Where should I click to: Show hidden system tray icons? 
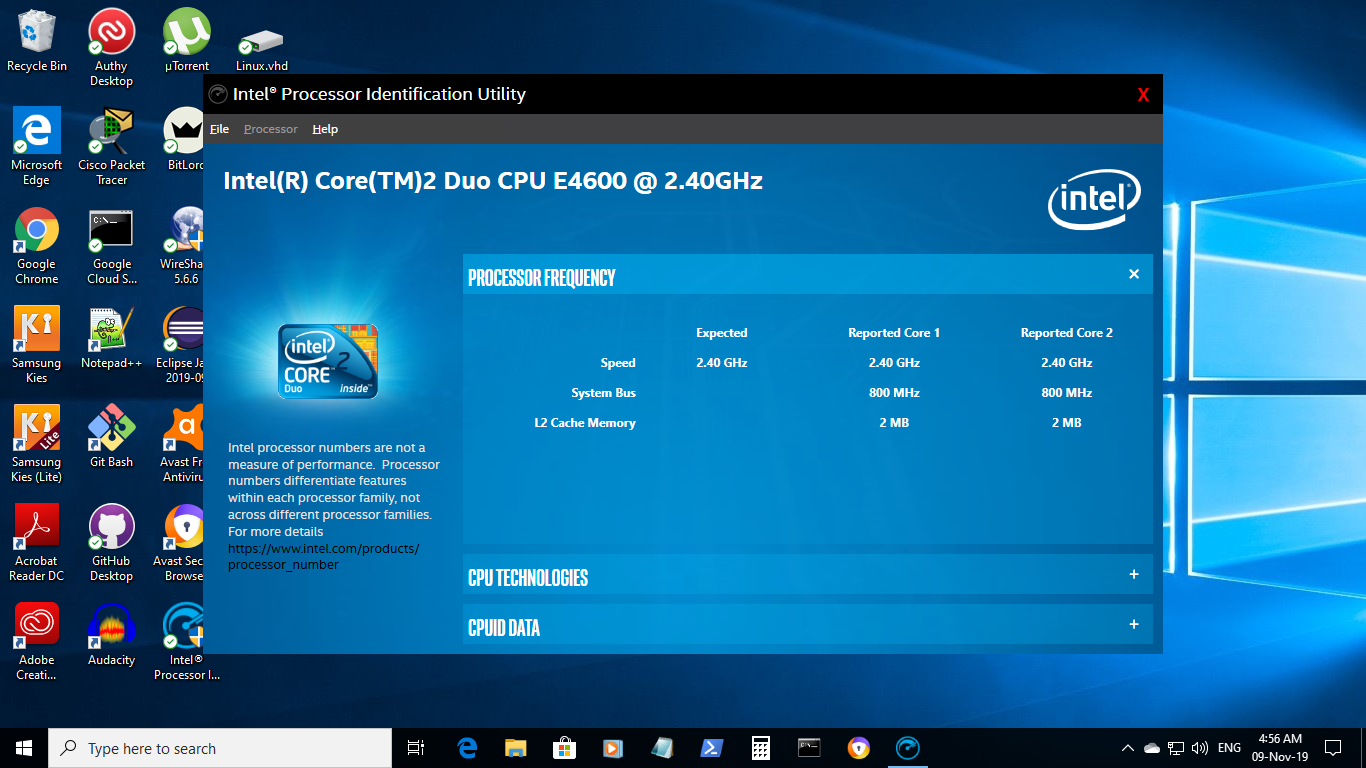pyautogui.click(x=1128, y=748)
